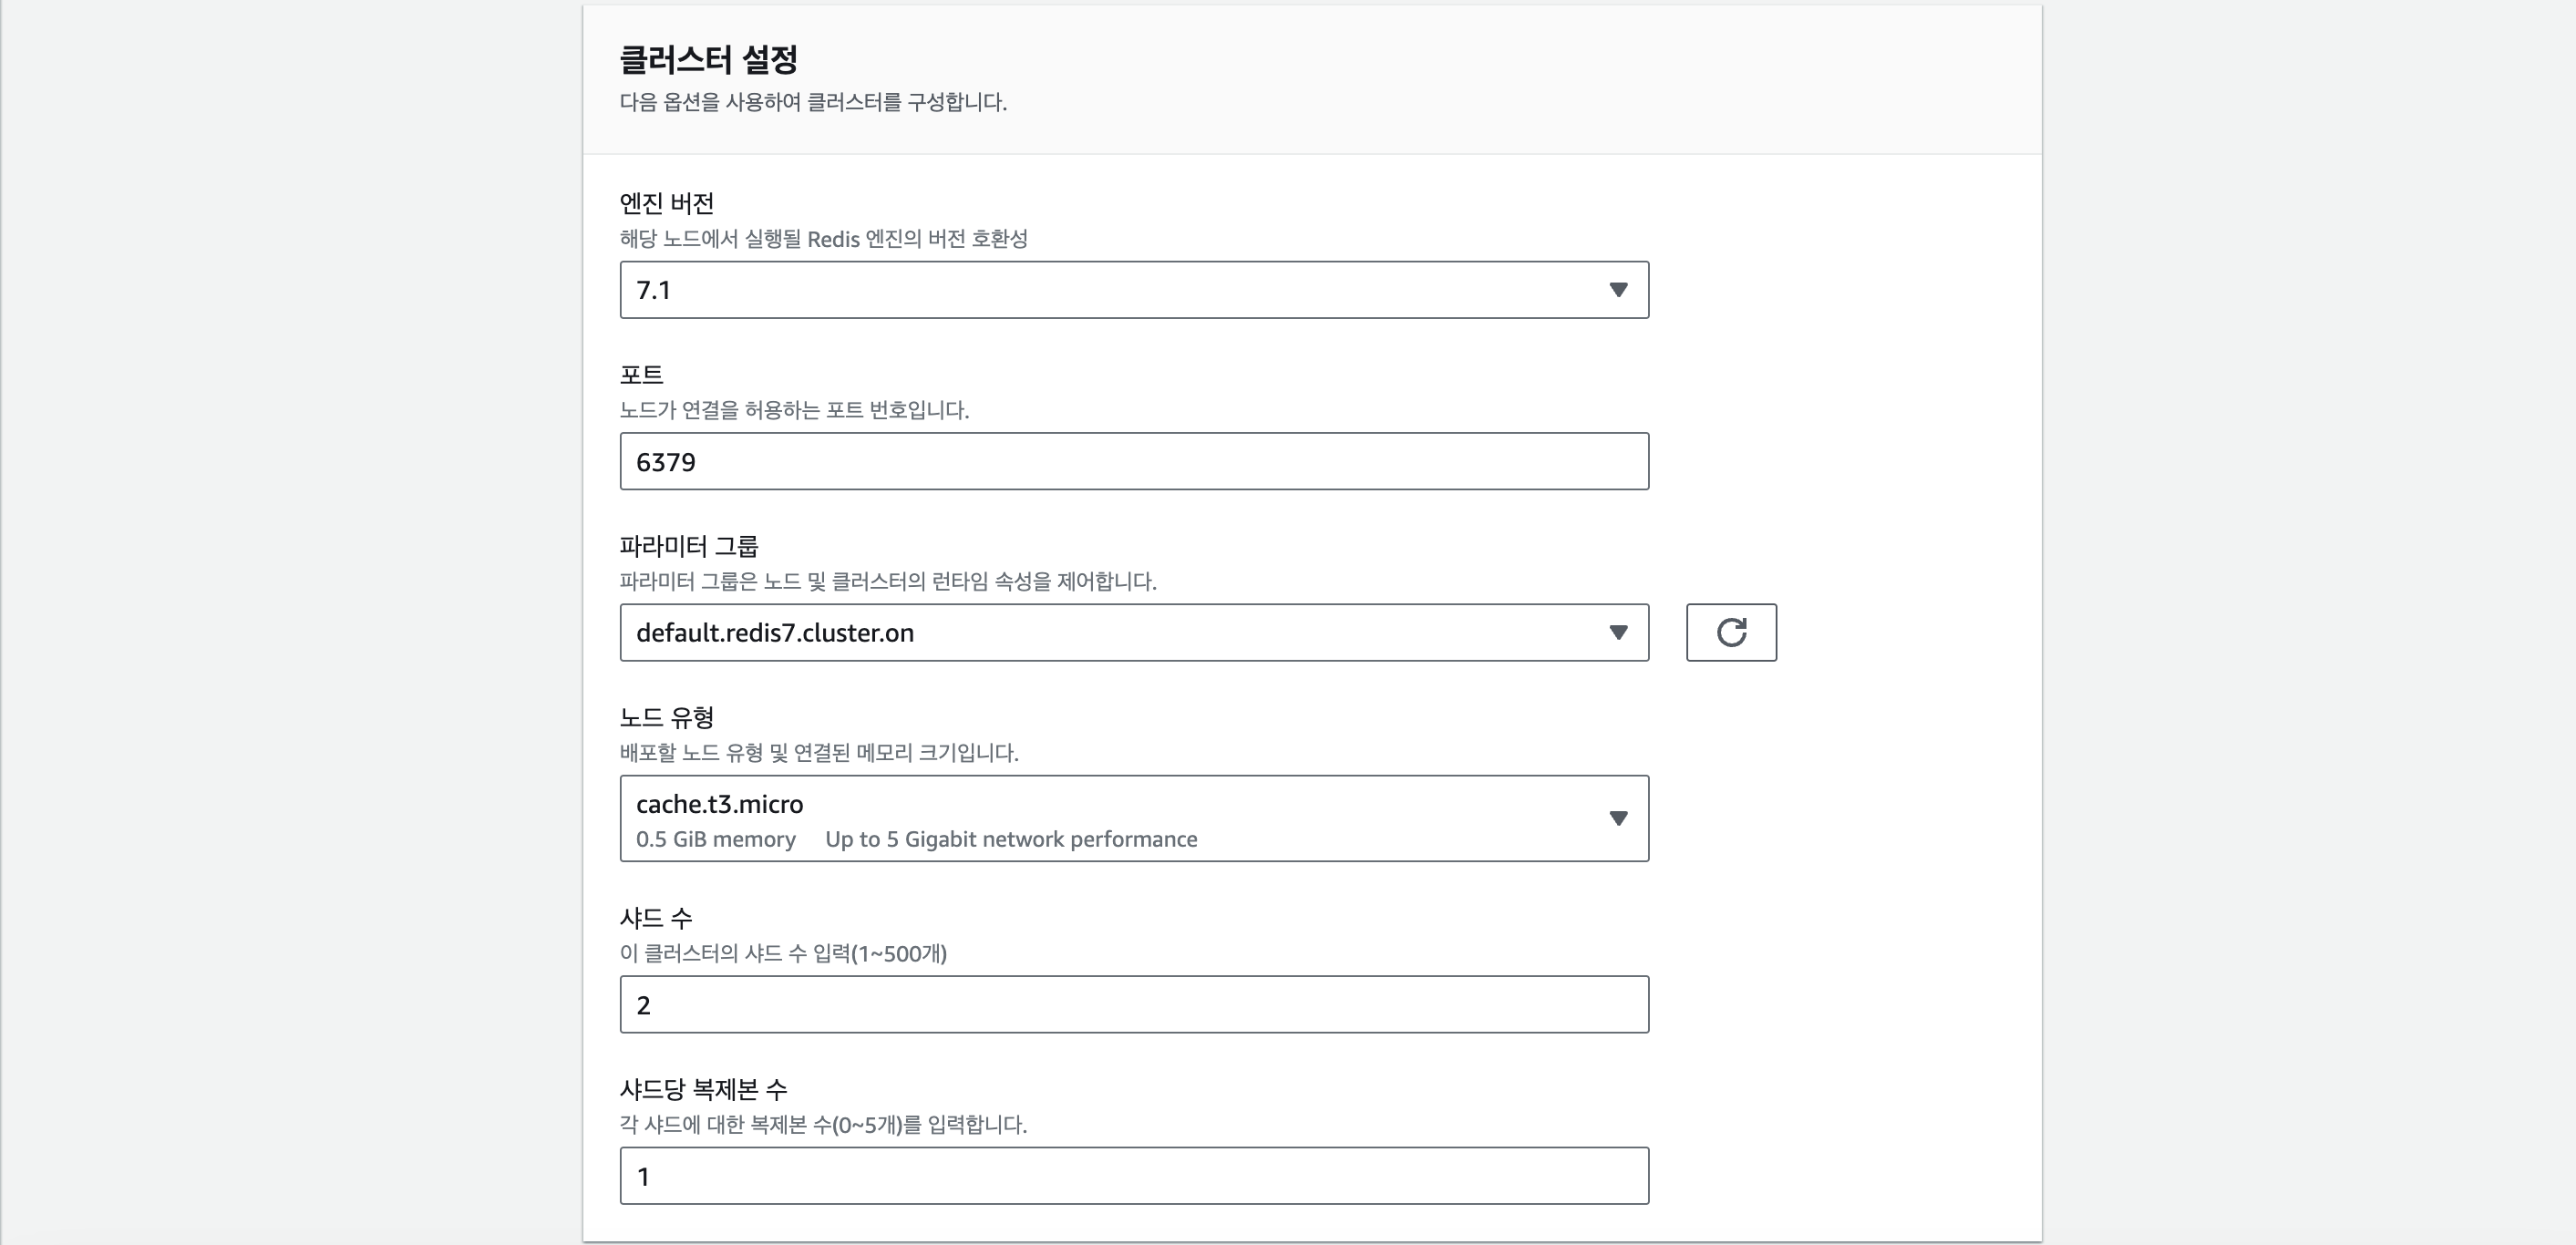The width and height of the screenshot is (2576, 1245).
Task: Click the 노드 유형 field label
Action: tap(666, 717)
